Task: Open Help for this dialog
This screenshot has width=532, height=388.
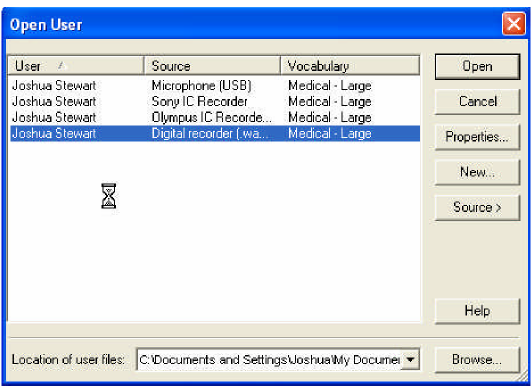Action: pos(477,311)
